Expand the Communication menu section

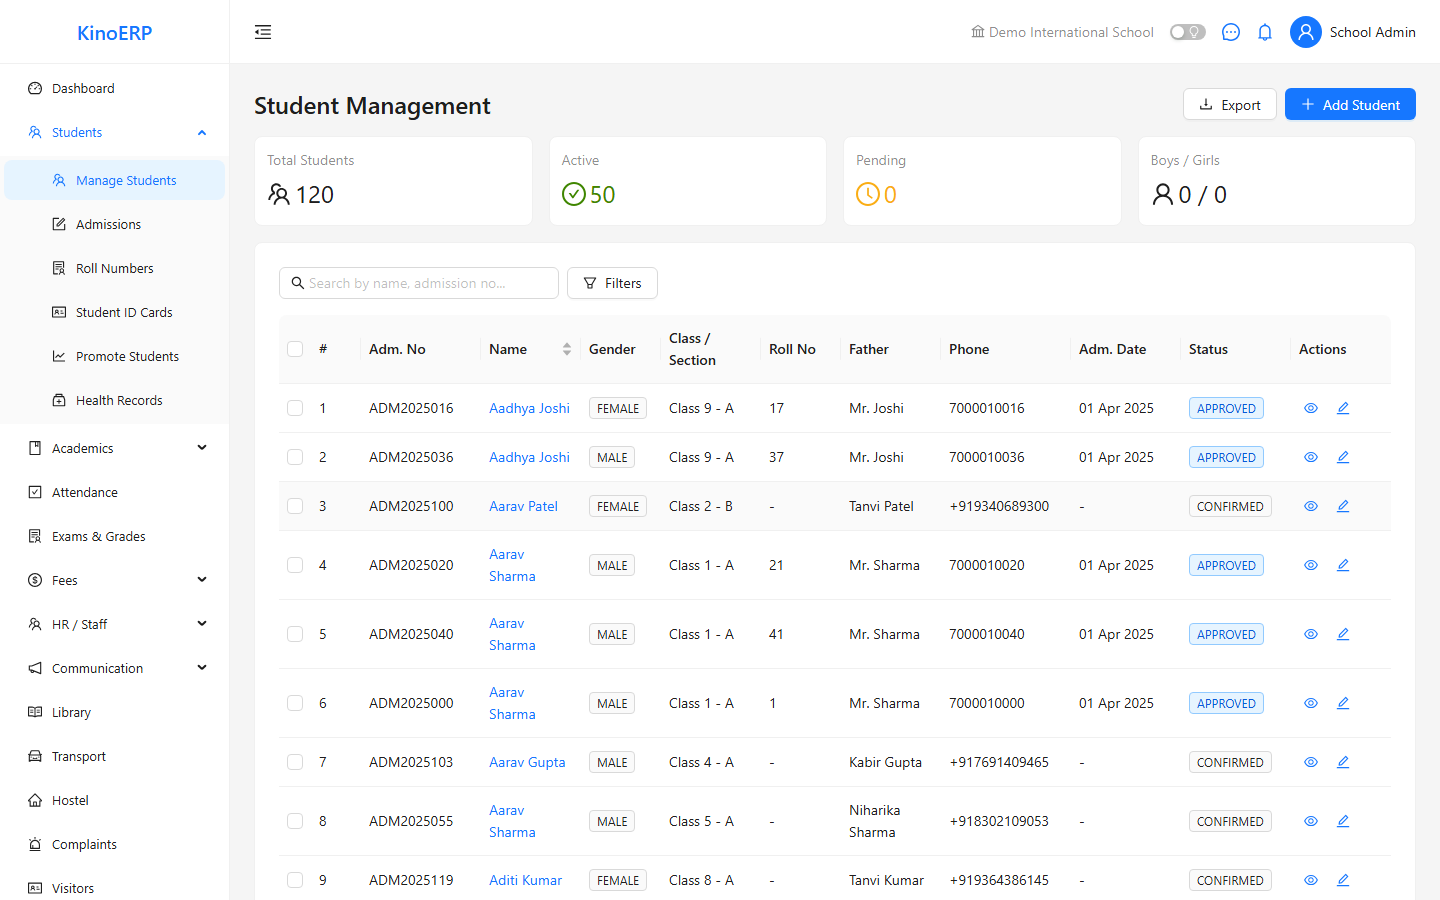tap(114, 668)
